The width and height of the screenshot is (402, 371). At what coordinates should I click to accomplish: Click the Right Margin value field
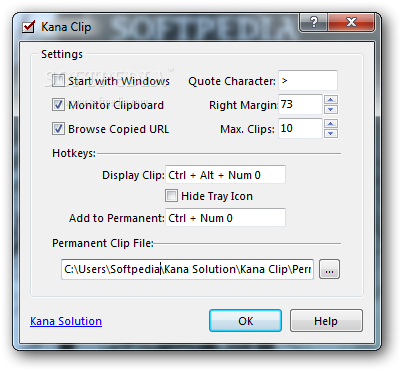pyautogui.click(x=300, y=104)
